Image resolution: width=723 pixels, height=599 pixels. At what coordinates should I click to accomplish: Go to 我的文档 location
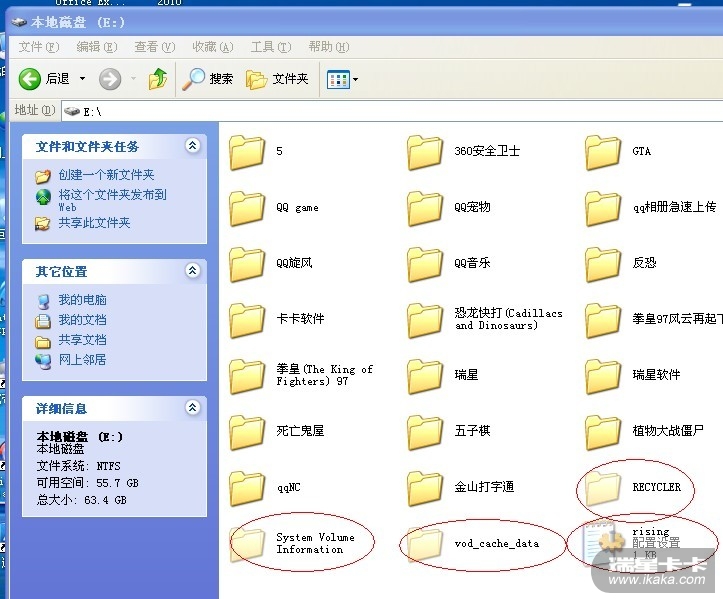[x=82, y=320]
